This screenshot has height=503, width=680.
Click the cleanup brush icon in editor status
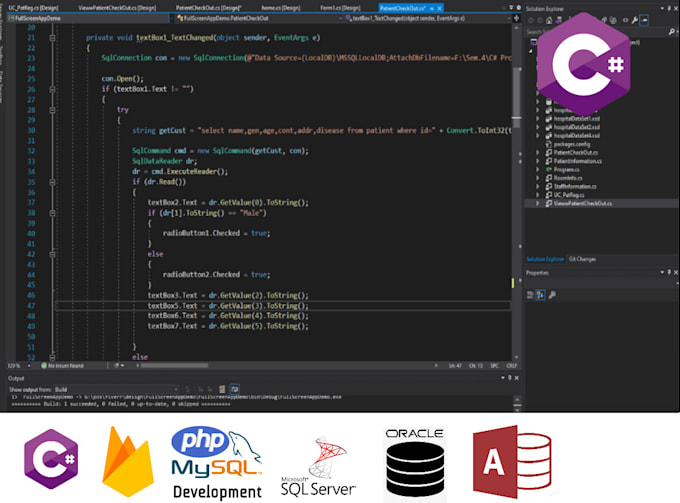click(x=117, y=366)
